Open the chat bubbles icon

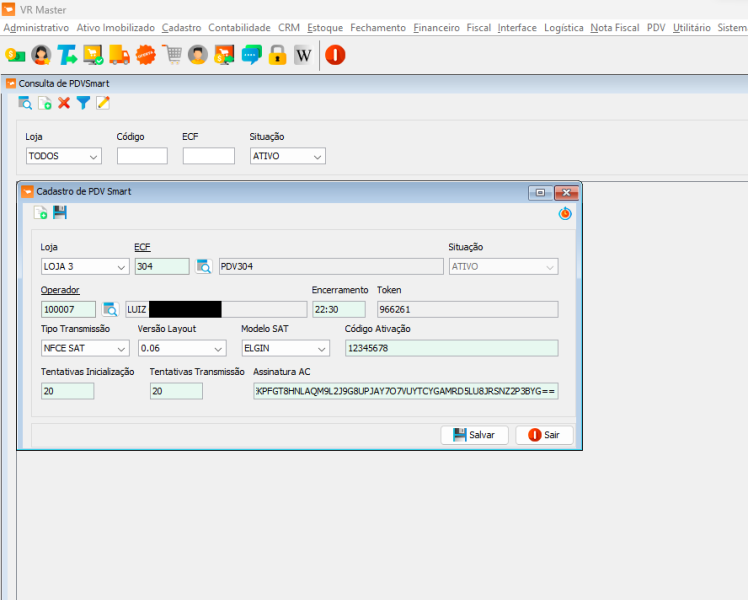[x=251, y=55]
